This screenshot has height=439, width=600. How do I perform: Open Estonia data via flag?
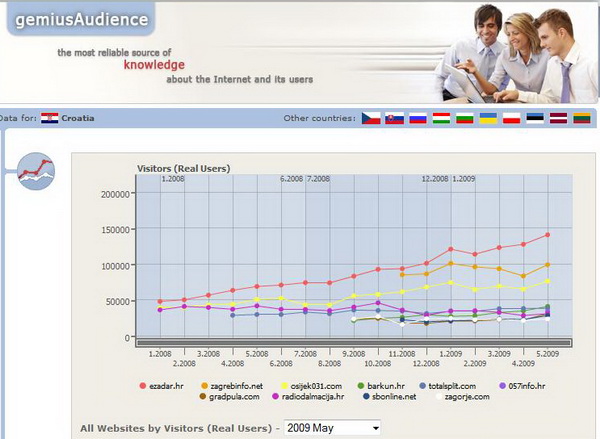(535, 118)
